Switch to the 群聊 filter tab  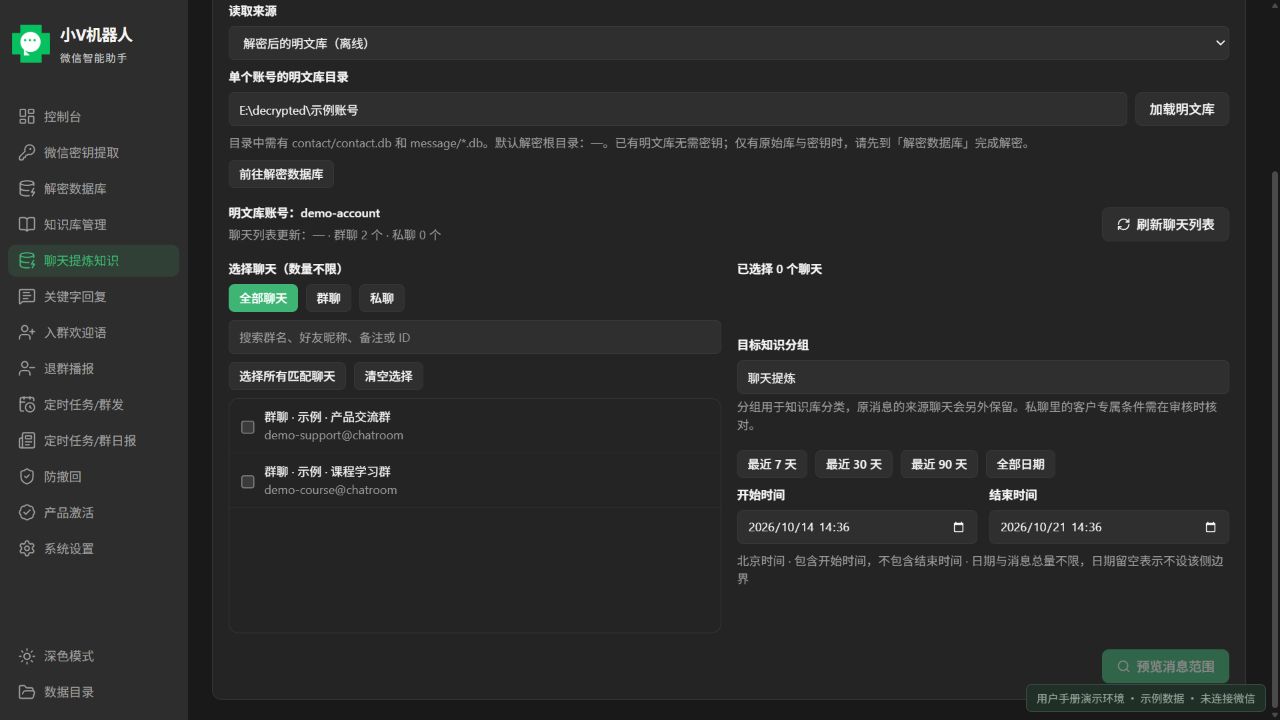coord(328,298)
